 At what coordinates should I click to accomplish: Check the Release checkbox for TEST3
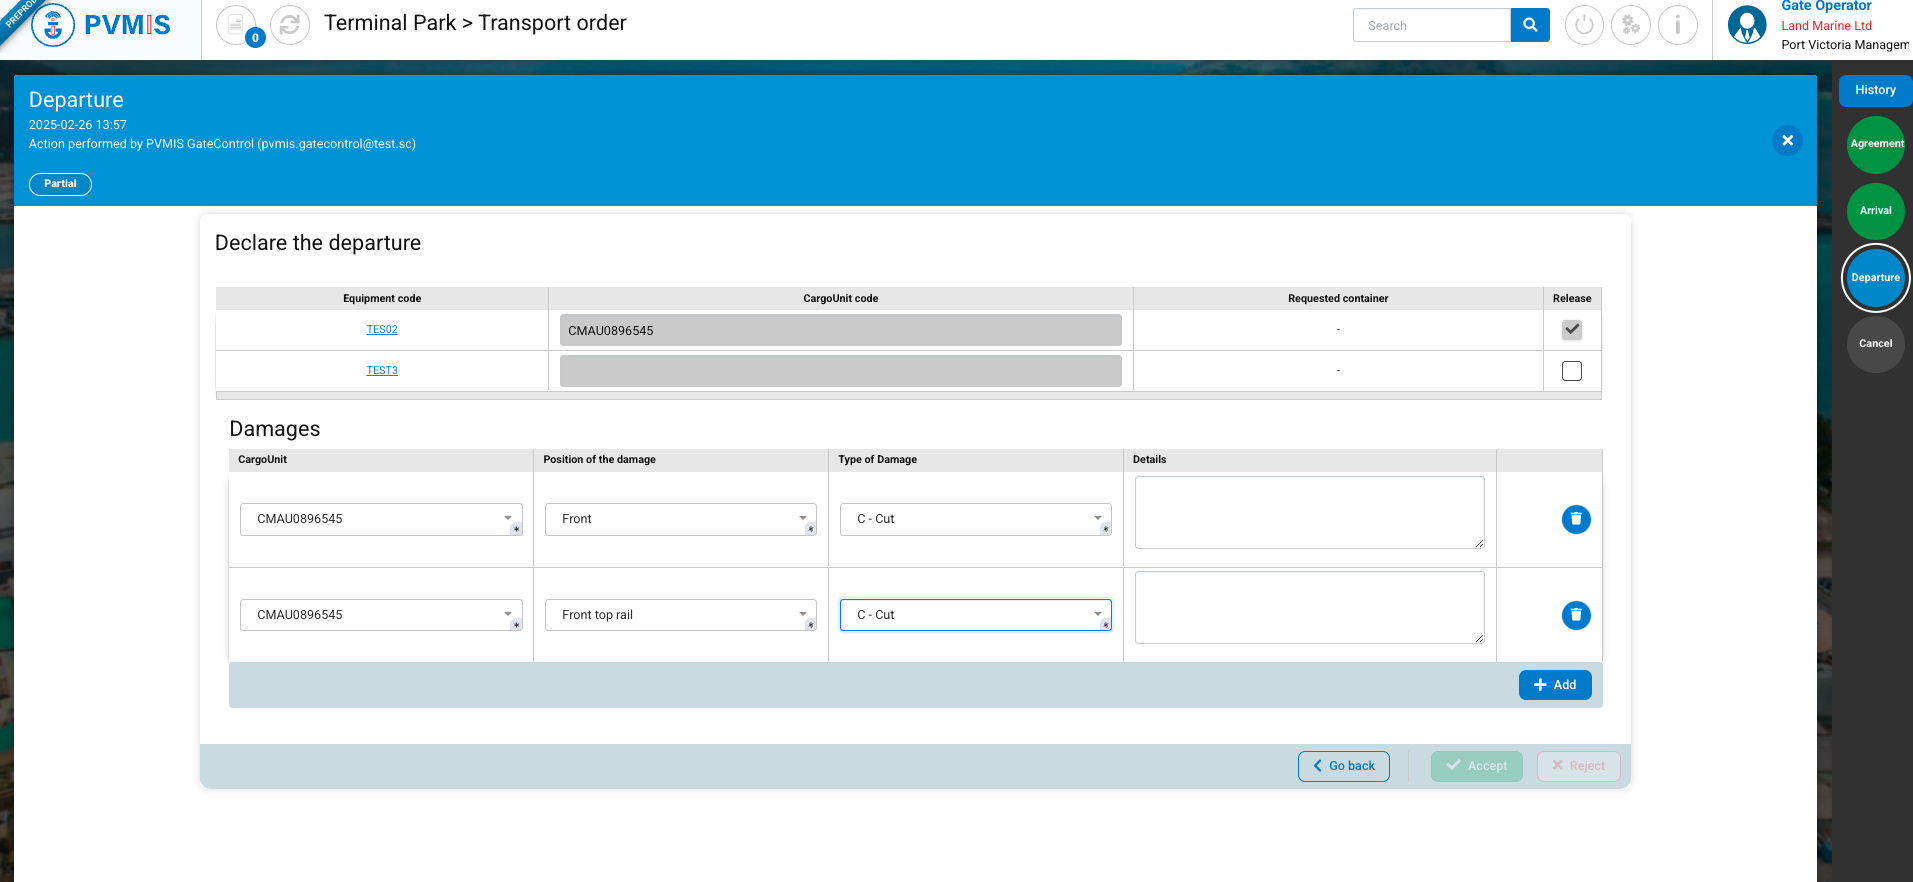click(x=1571, y=371)
